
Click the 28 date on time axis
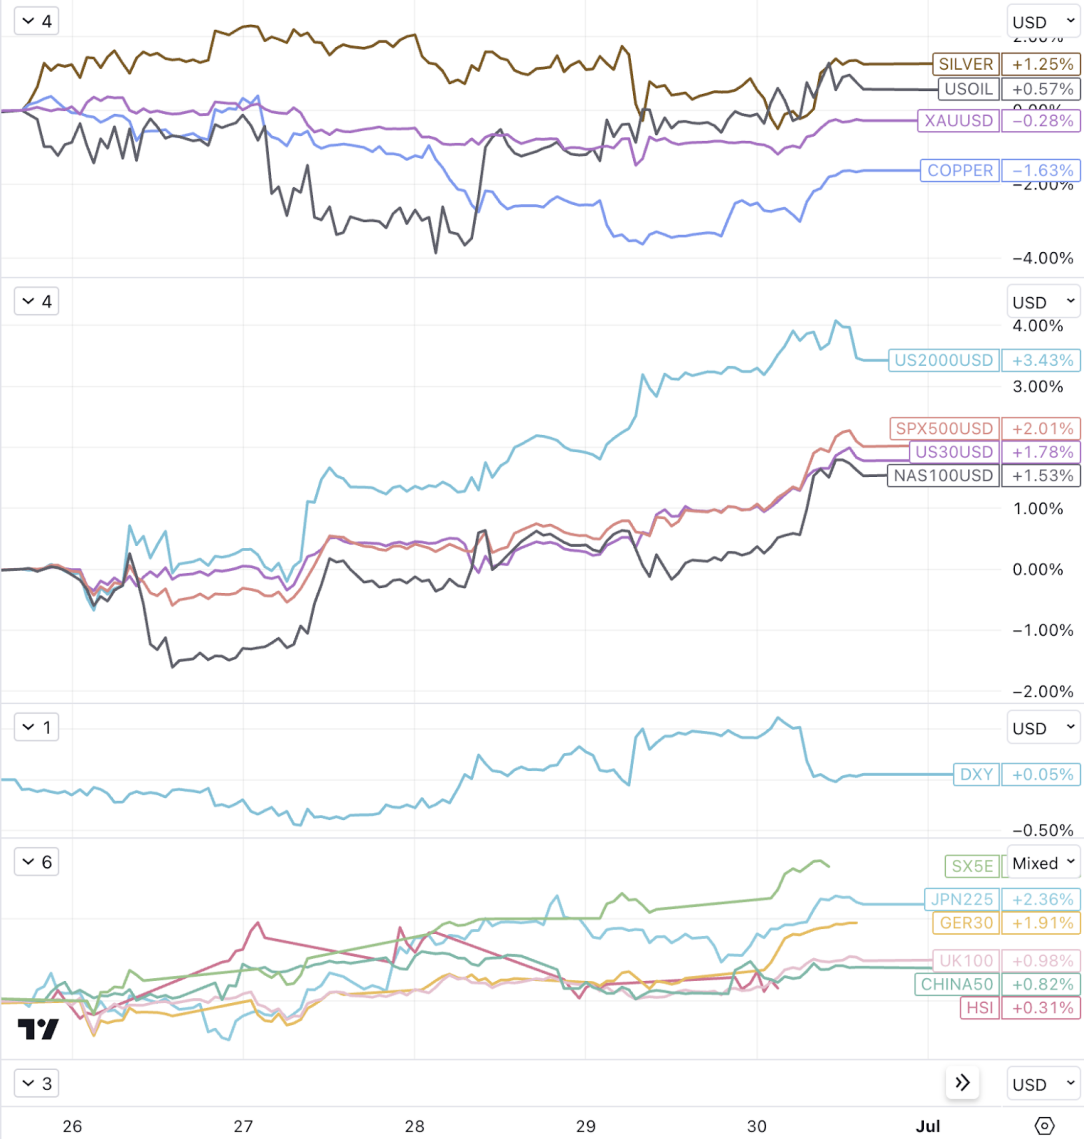[x=414, y=1126]
